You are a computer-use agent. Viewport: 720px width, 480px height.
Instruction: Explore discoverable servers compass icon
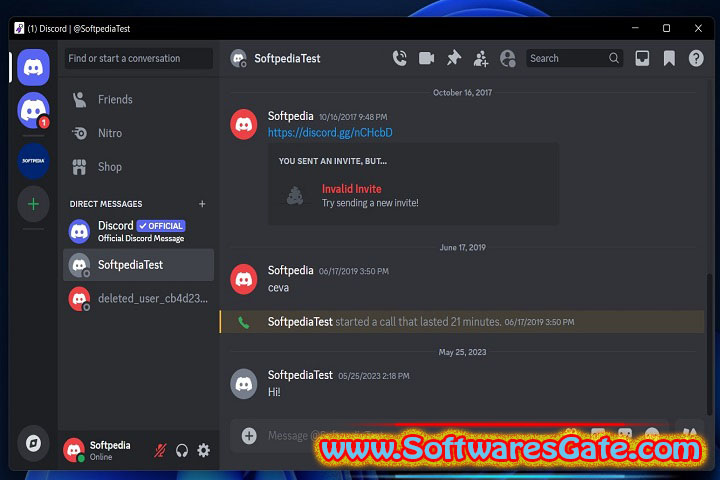tap(34, 443)
